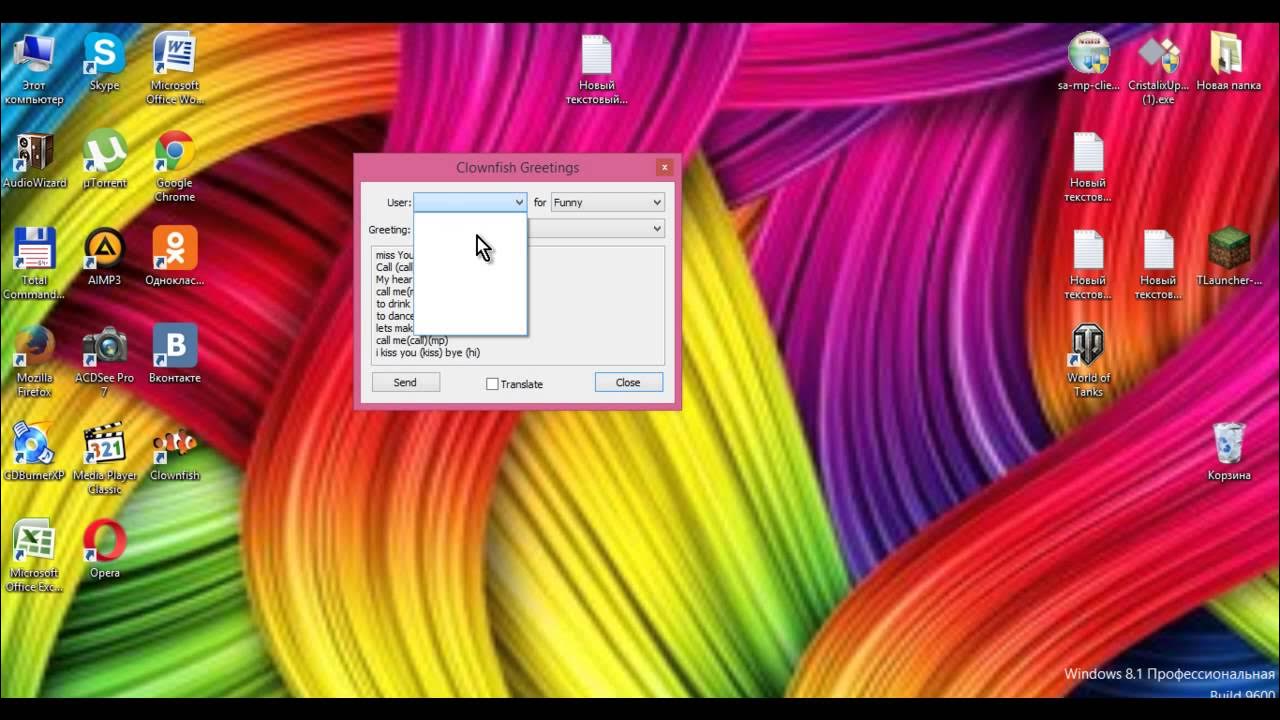Click the line 'i kiss you (kiss) bye (hi)'

[428, 353]
